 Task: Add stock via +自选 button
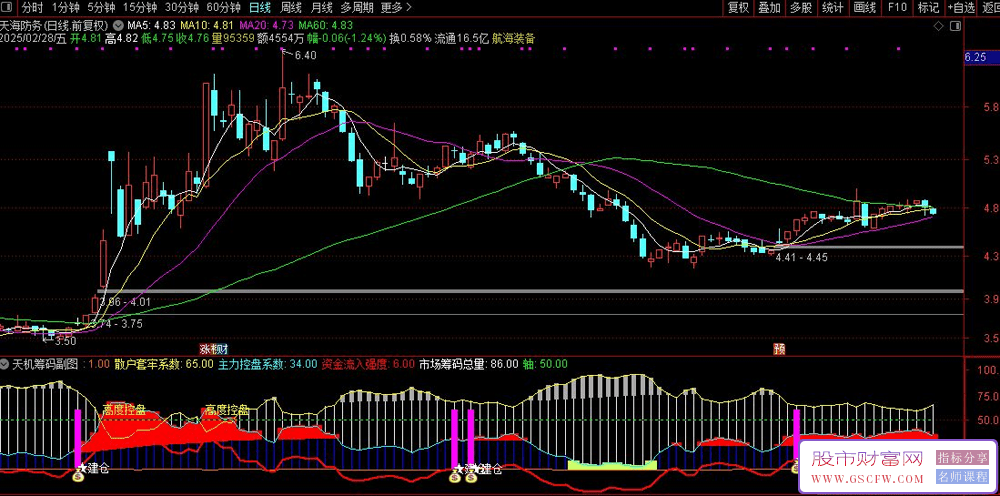click(x=962, y=8)
